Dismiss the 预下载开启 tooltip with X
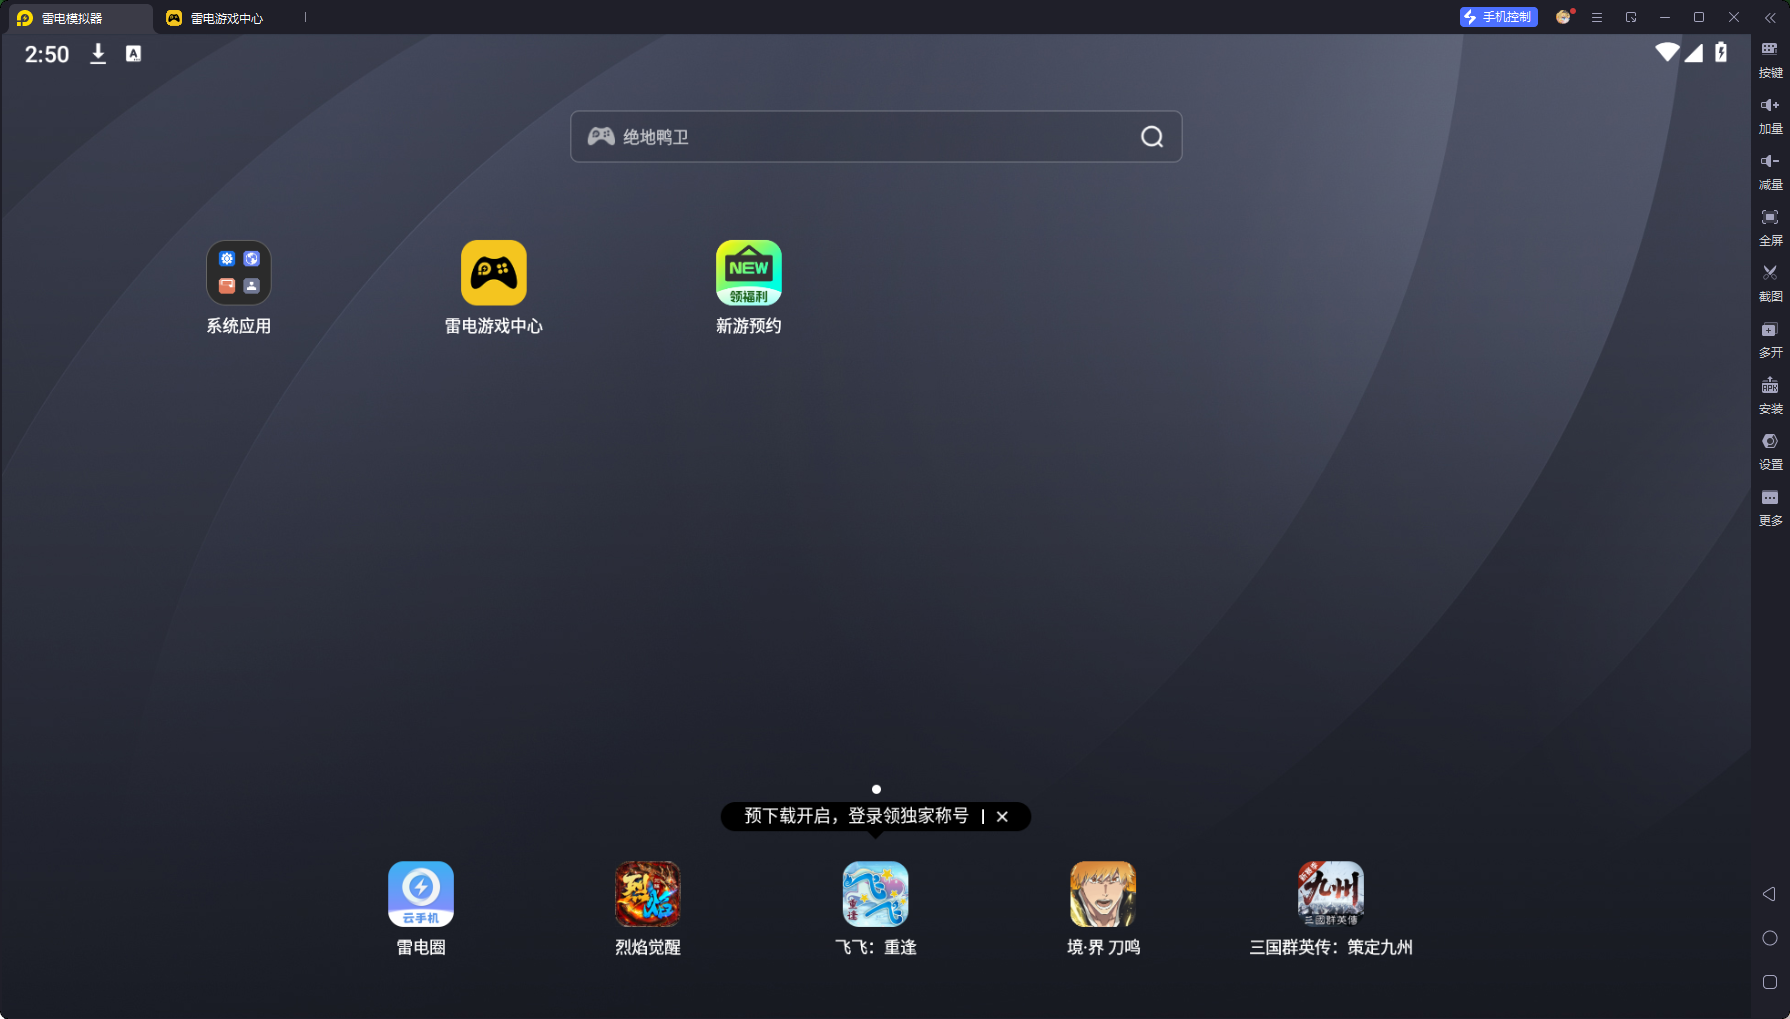 coord(1002,816)
